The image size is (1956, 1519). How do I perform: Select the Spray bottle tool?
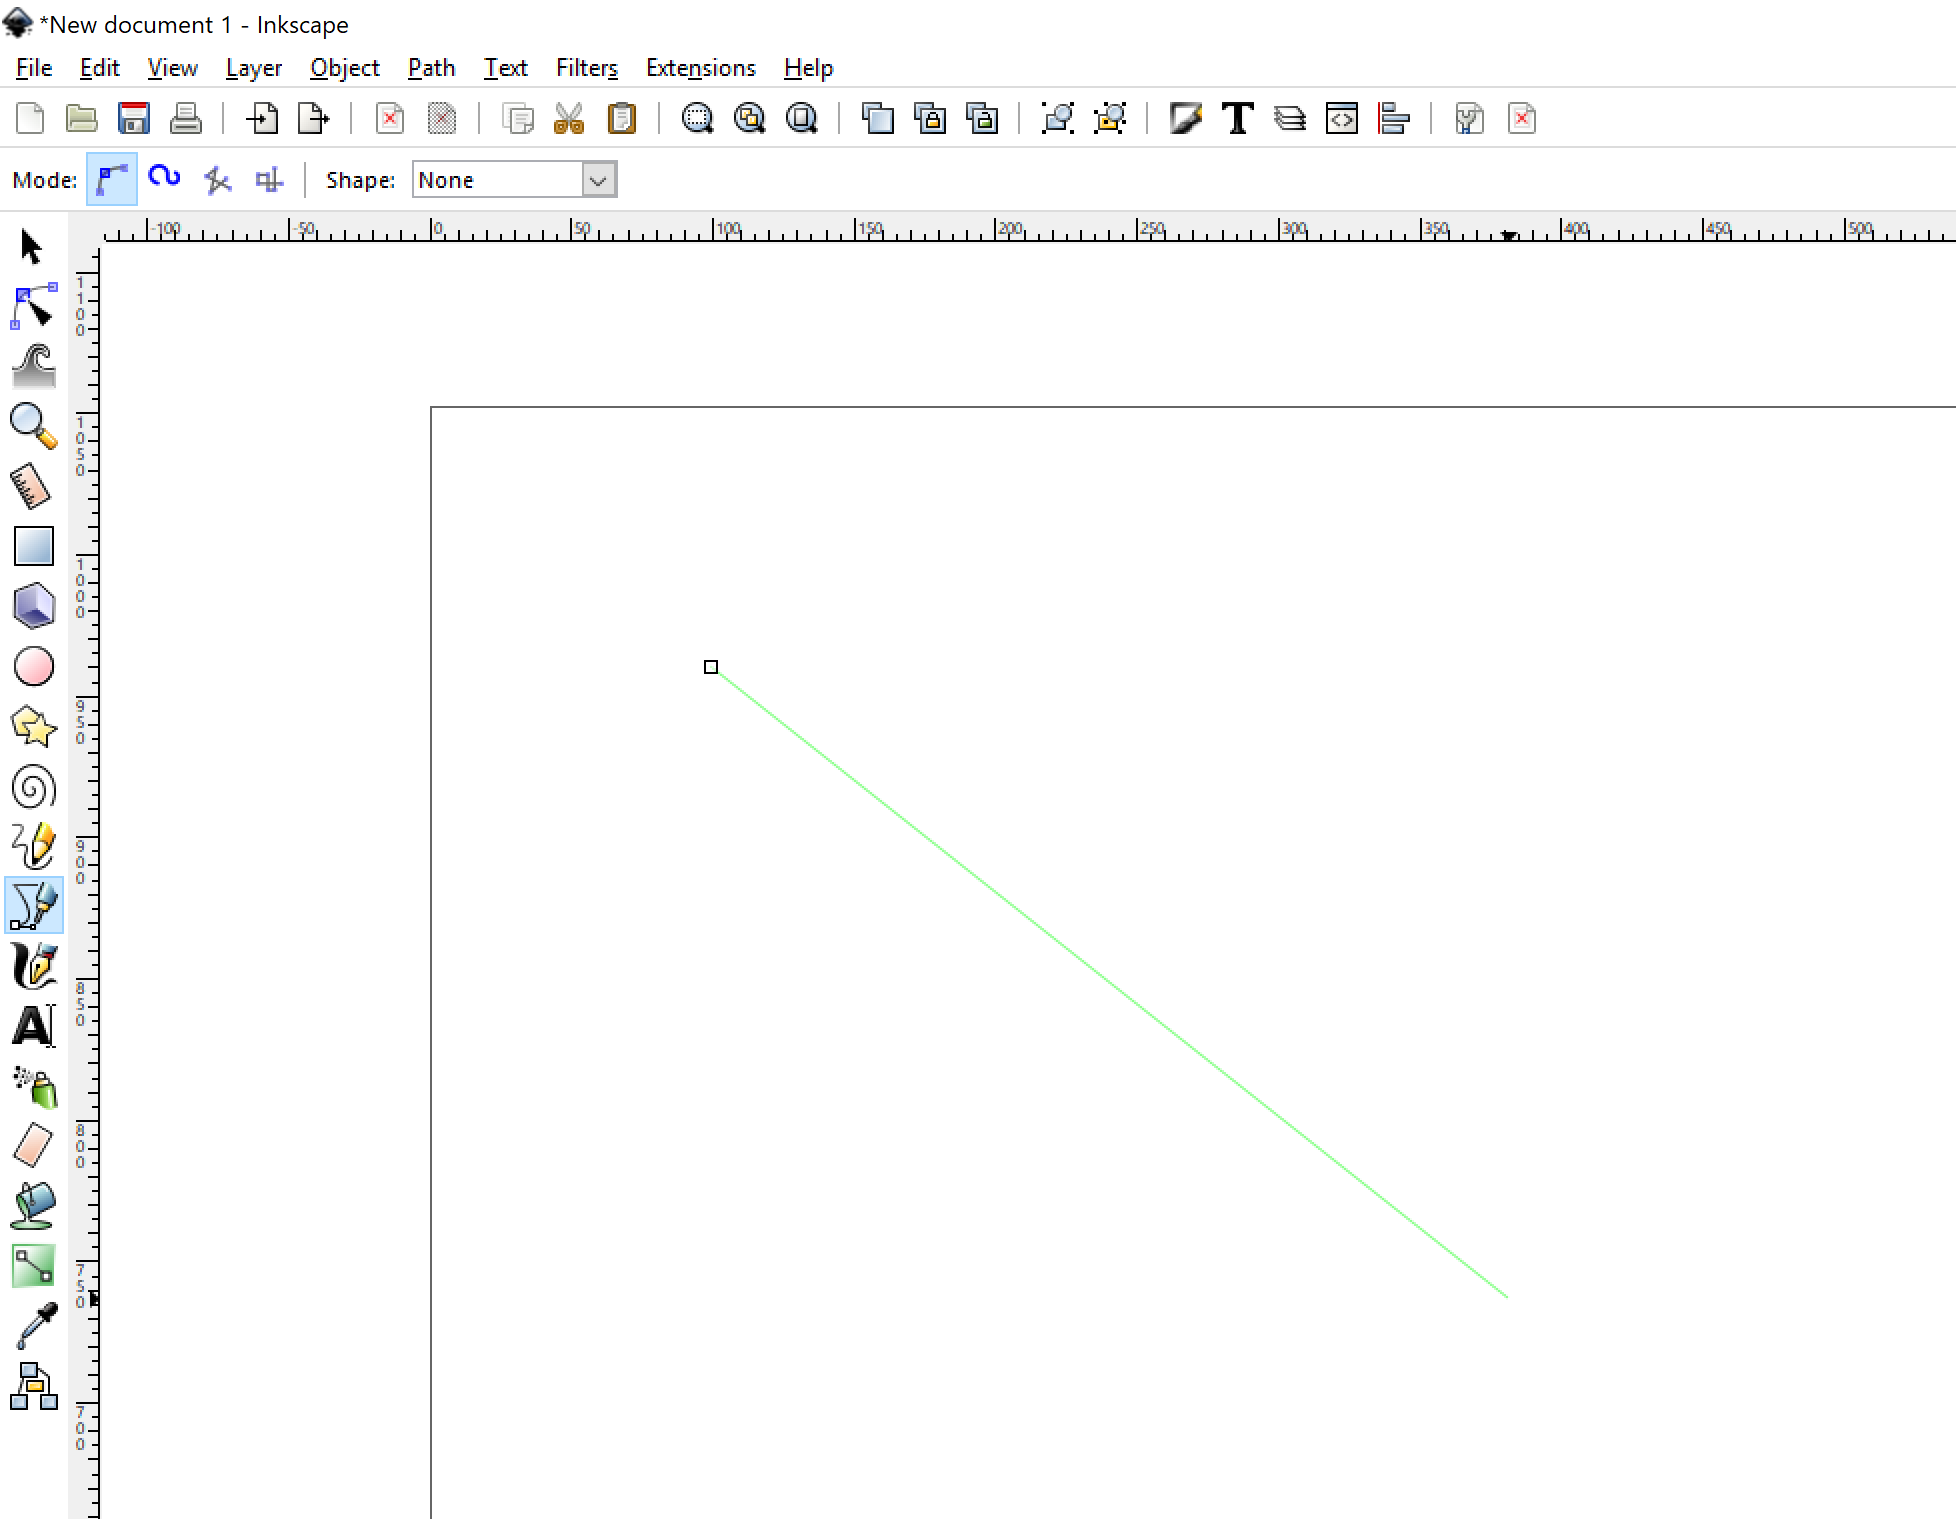35,1087
